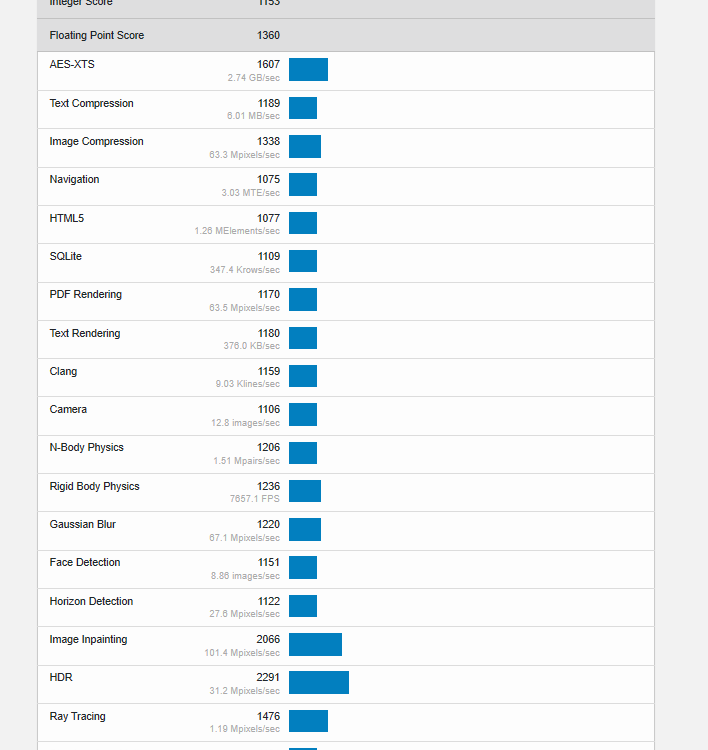This screenshot has height=750, width=708.
Task: Click the Text Rendering 376.0 KB/sec value
Action: pos(251,346)
